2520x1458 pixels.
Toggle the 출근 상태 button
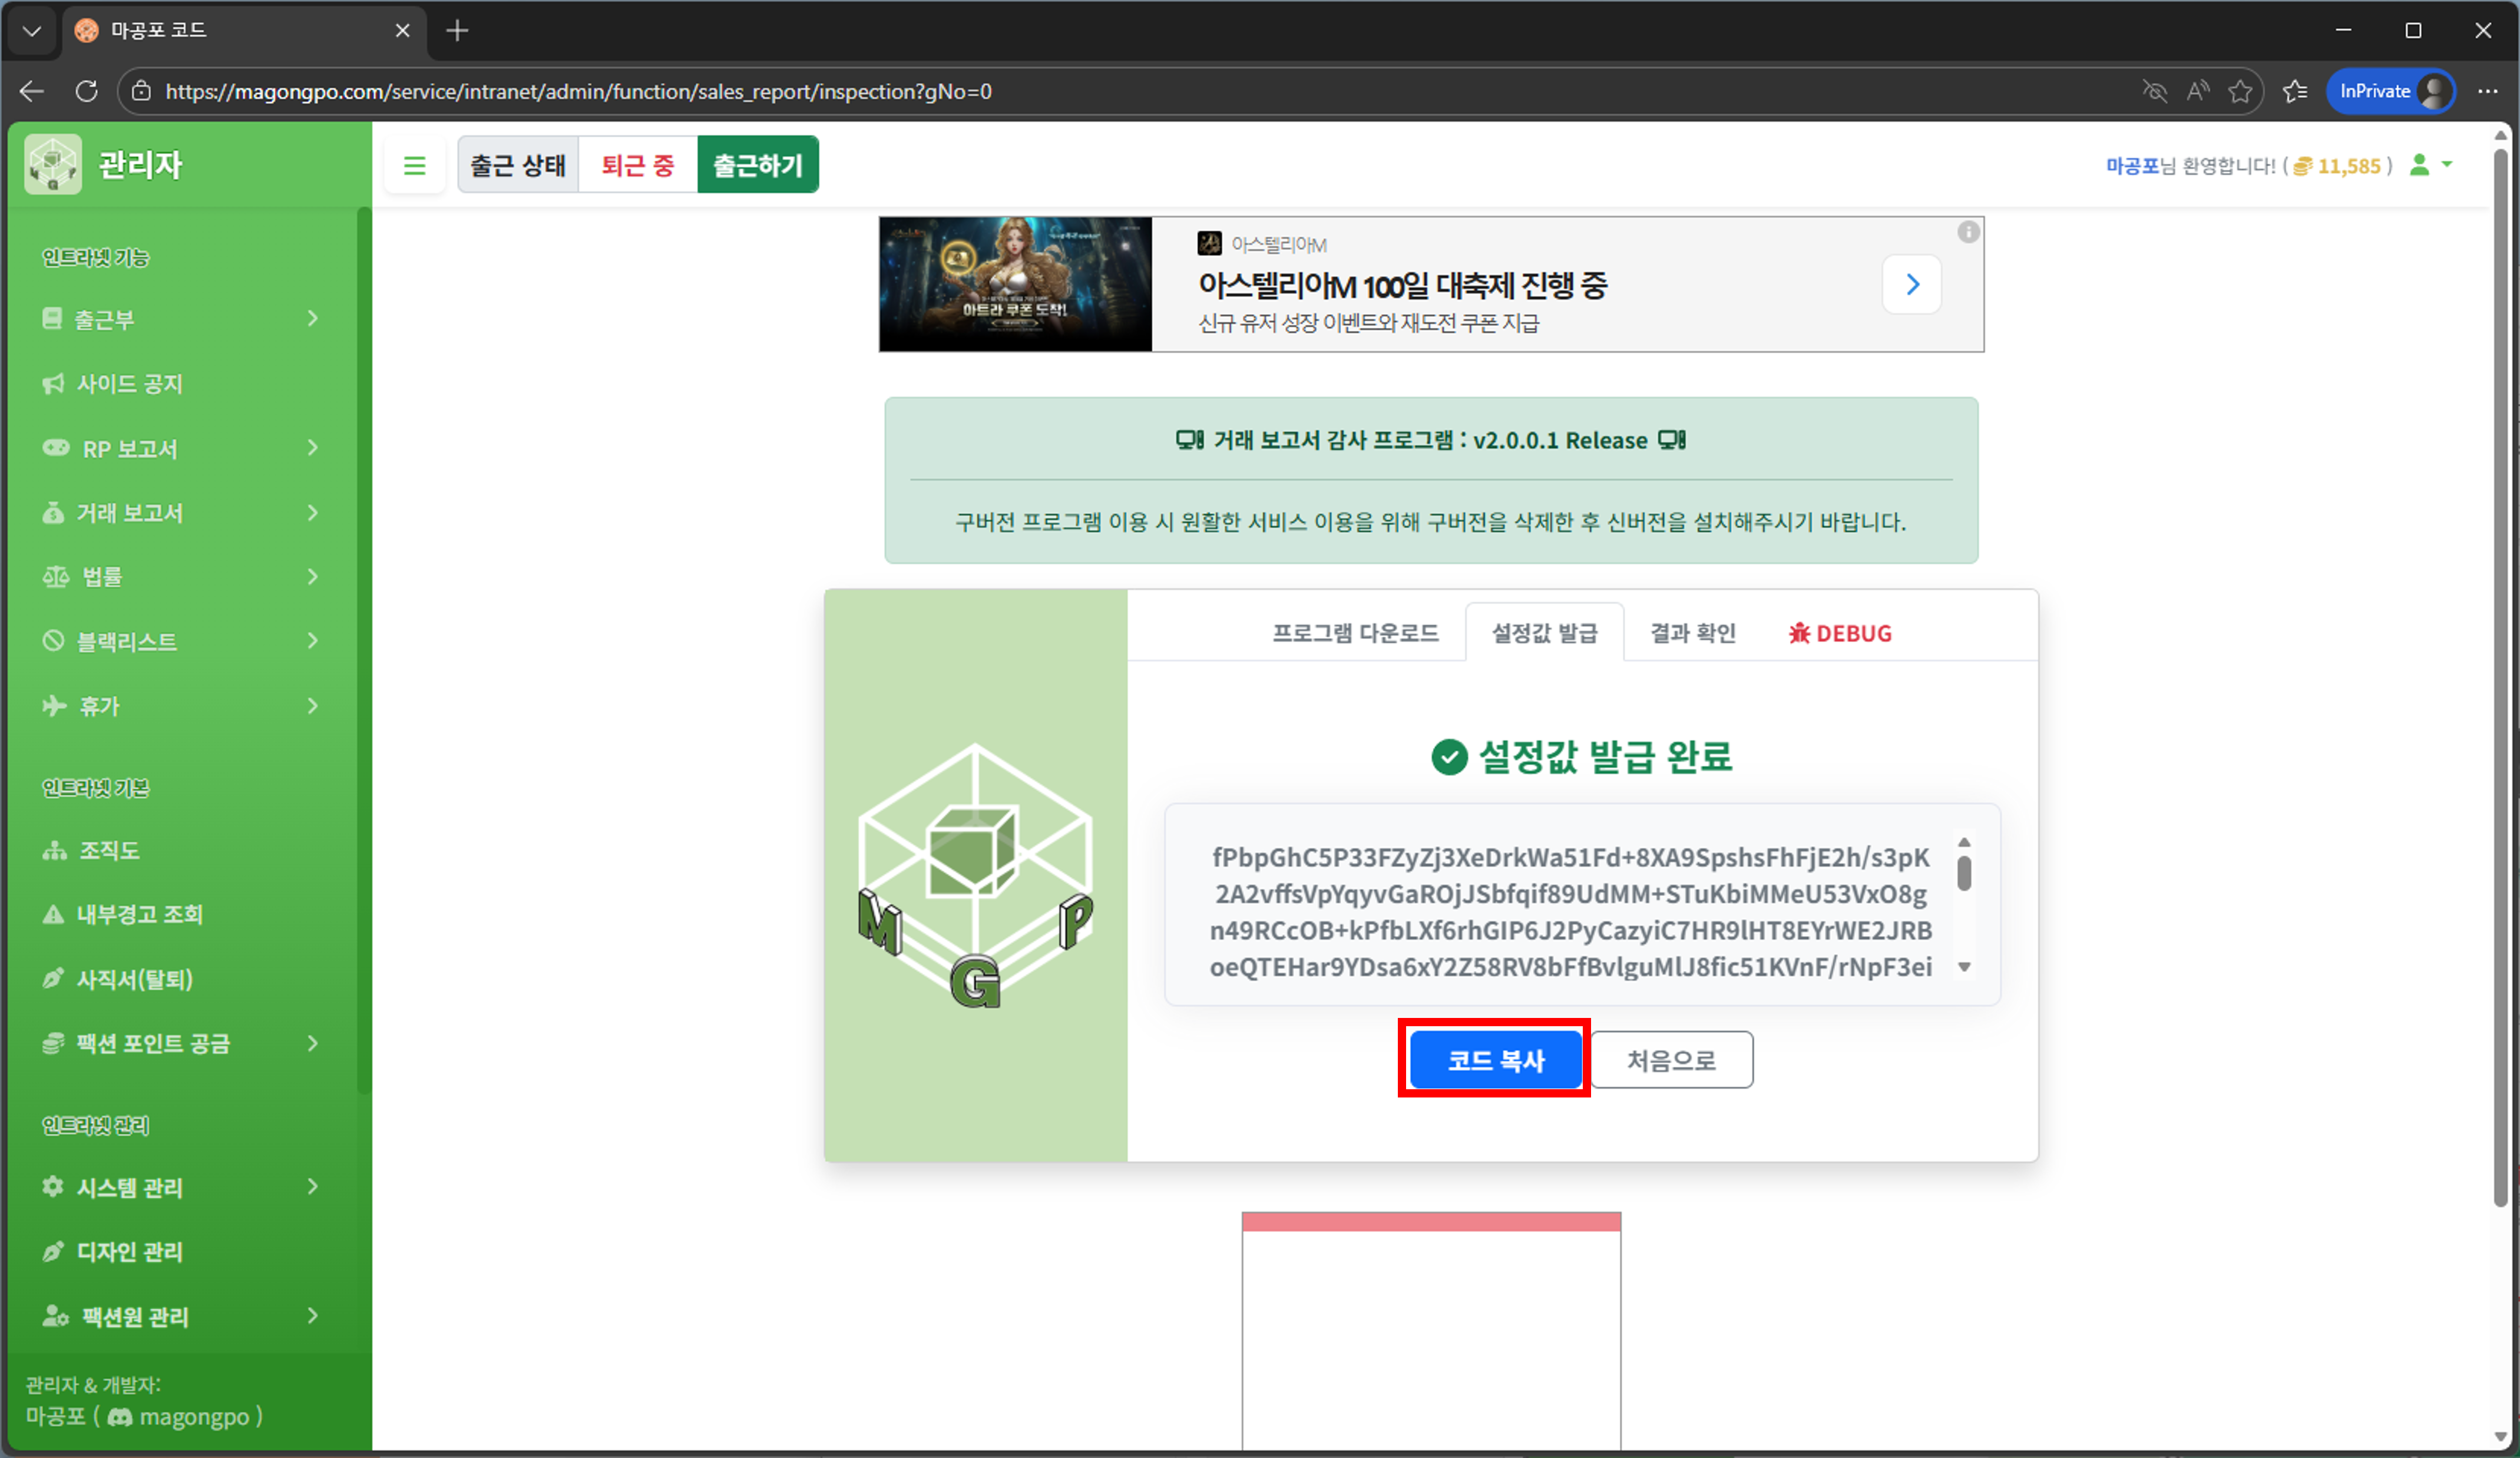(517, 164)
